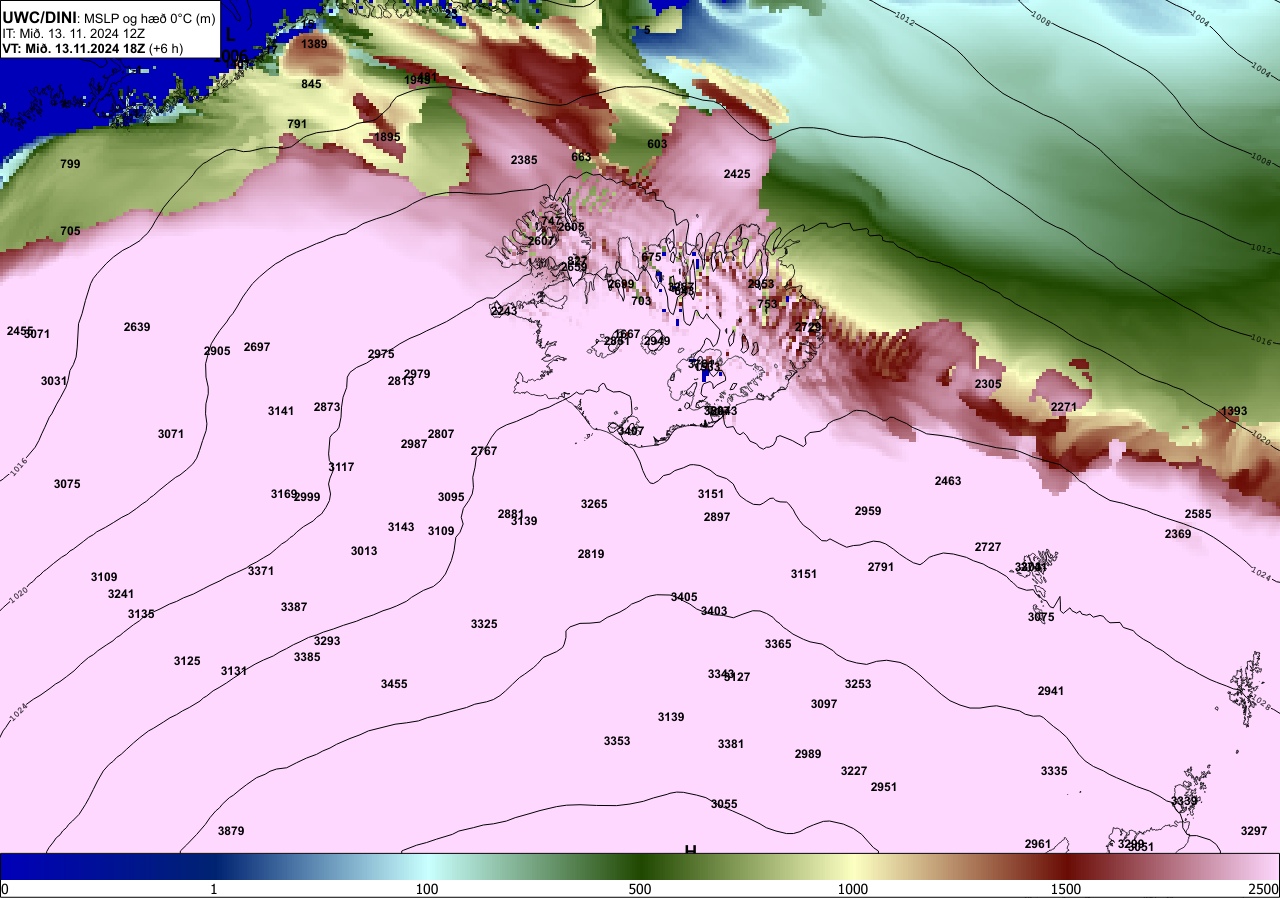
Task: Click the 2873 value
Action: point(327,407)
